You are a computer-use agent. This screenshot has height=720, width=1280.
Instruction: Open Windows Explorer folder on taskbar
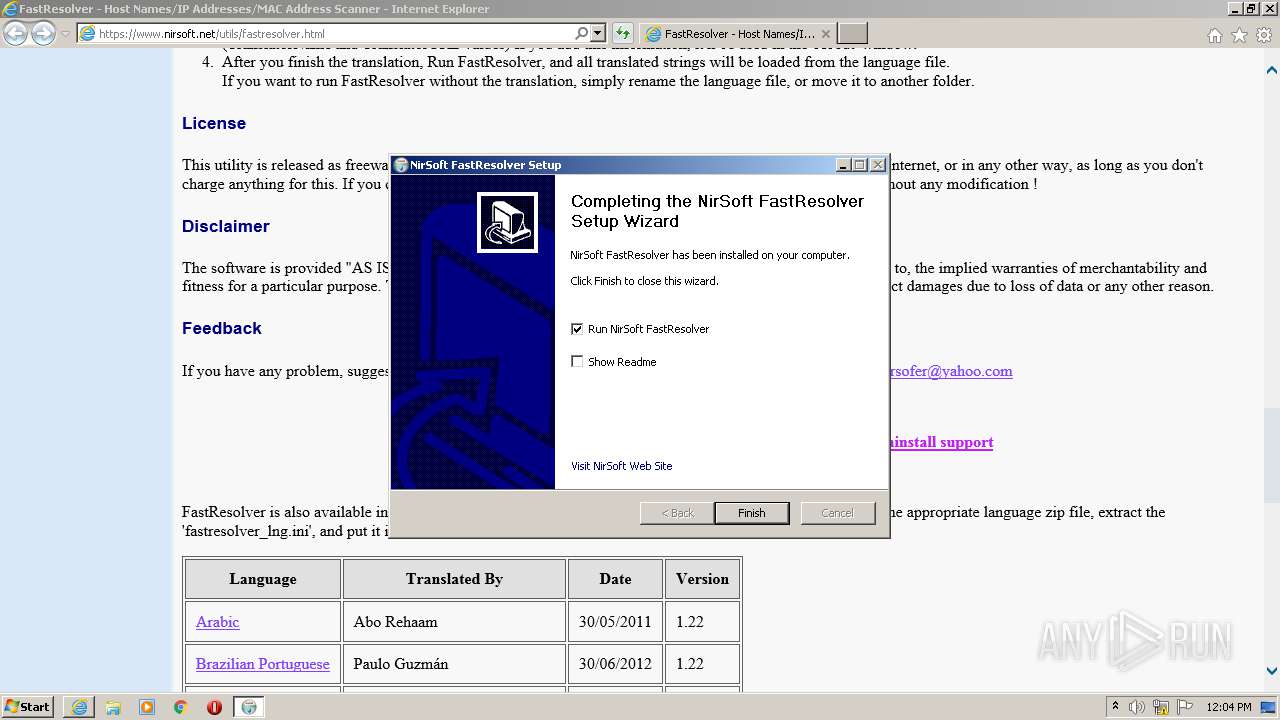[113, 707]
